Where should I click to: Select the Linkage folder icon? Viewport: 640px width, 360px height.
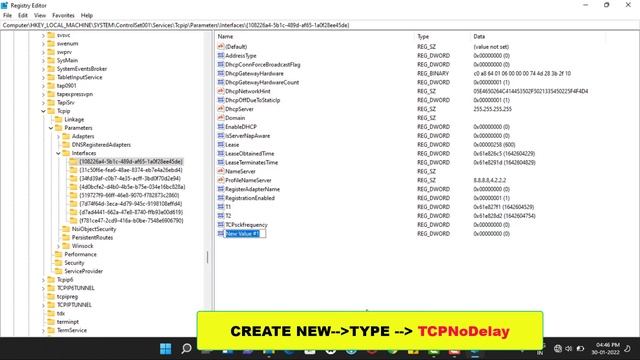click(x=58, y=119)
